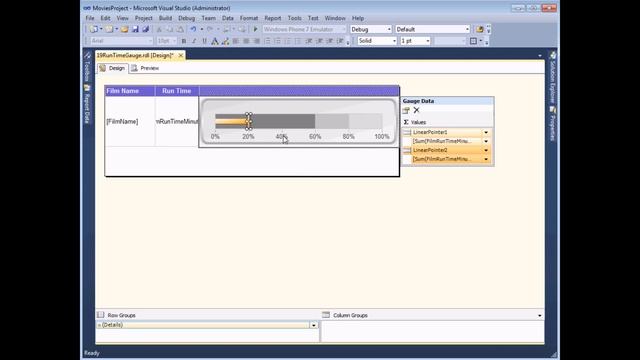
Task: Click the Borders icon in the toolbar
Action: pyautogui.click(x=473, y=41)
